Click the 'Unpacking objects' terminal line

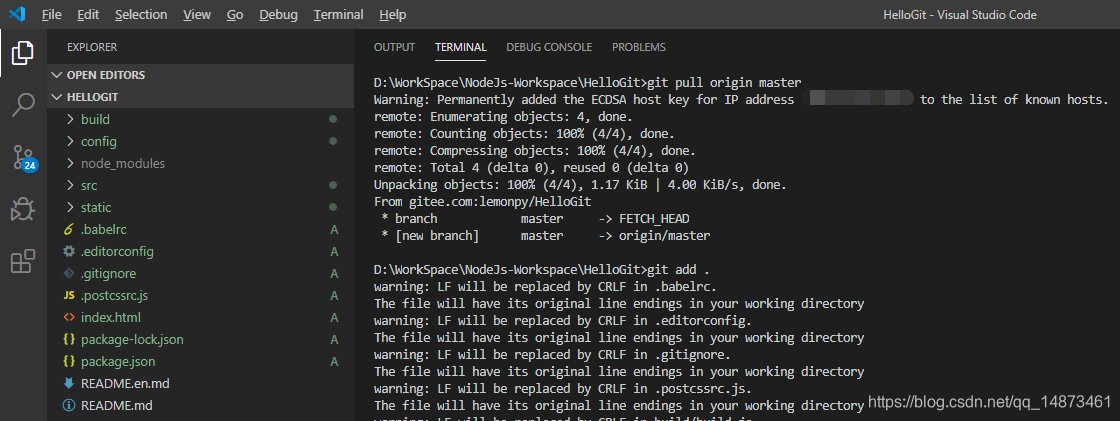[580, 185]
